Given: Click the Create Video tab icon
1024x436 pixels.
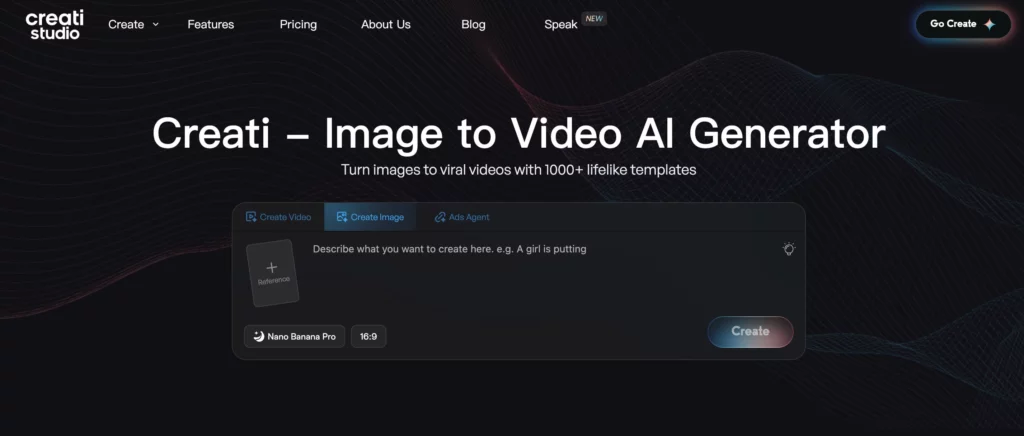Looking at the screenshot, I should [251, 217].
